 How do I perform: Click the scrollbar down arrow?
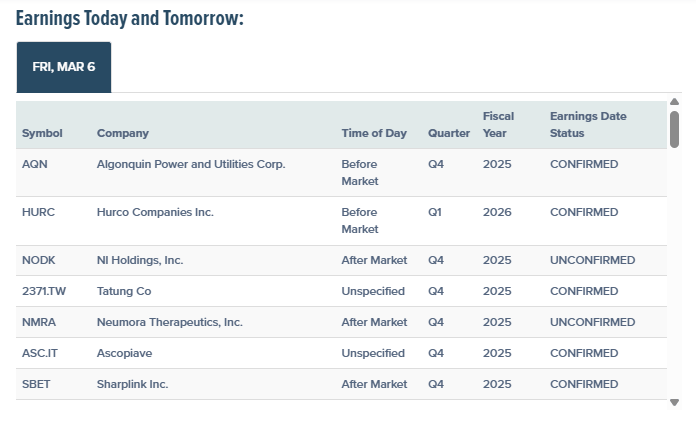tap(675, 402)
